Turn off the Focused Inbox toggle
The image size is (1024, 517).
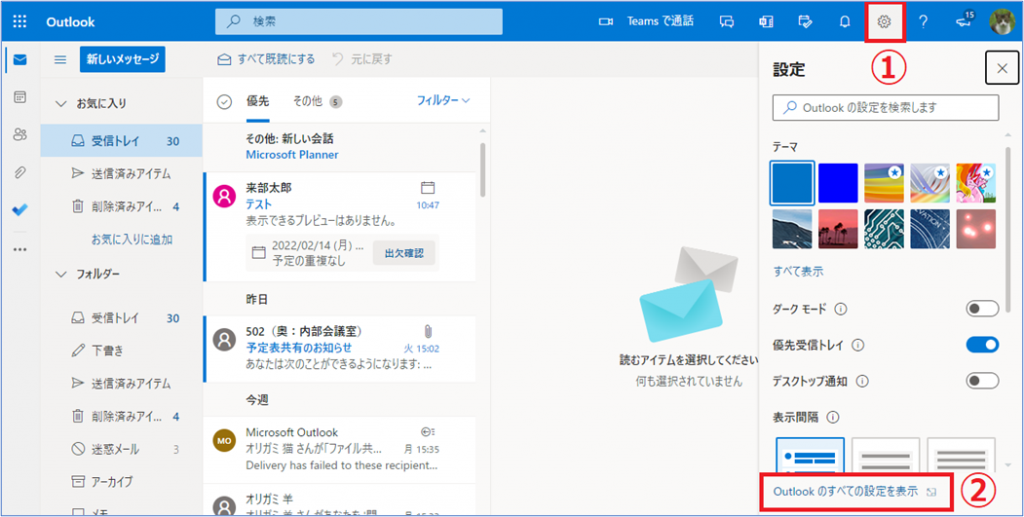pyautogui.click(x=982, y=345)
